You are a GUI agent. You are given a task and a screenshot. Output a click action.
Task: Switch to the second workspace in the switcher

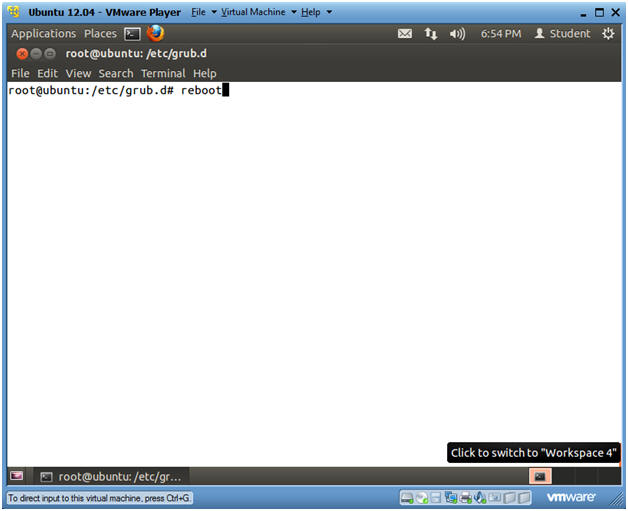click(564, 476)
